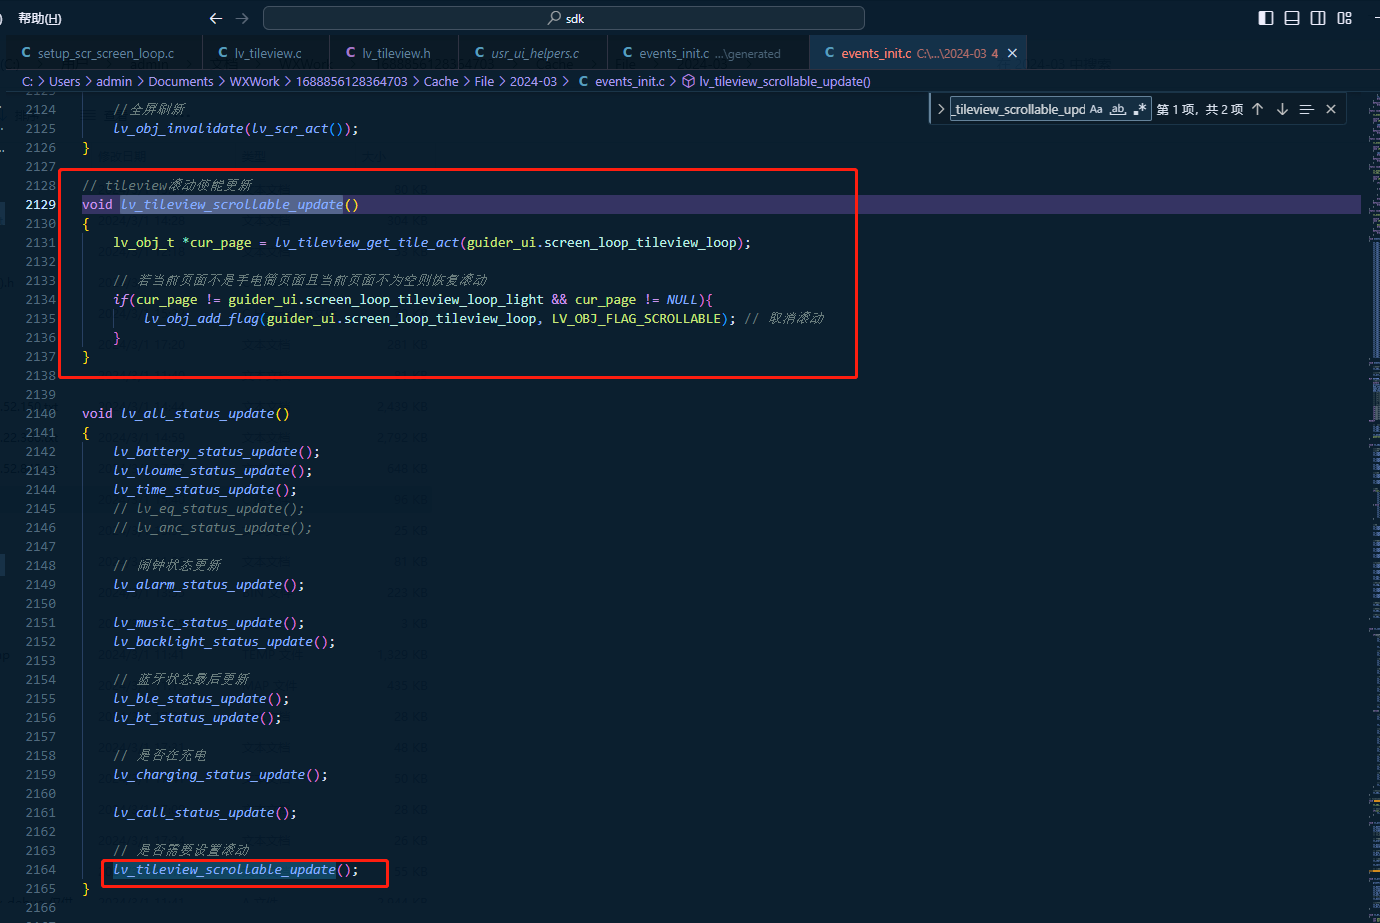Toggle primary sidebar layout icon

1265,18
